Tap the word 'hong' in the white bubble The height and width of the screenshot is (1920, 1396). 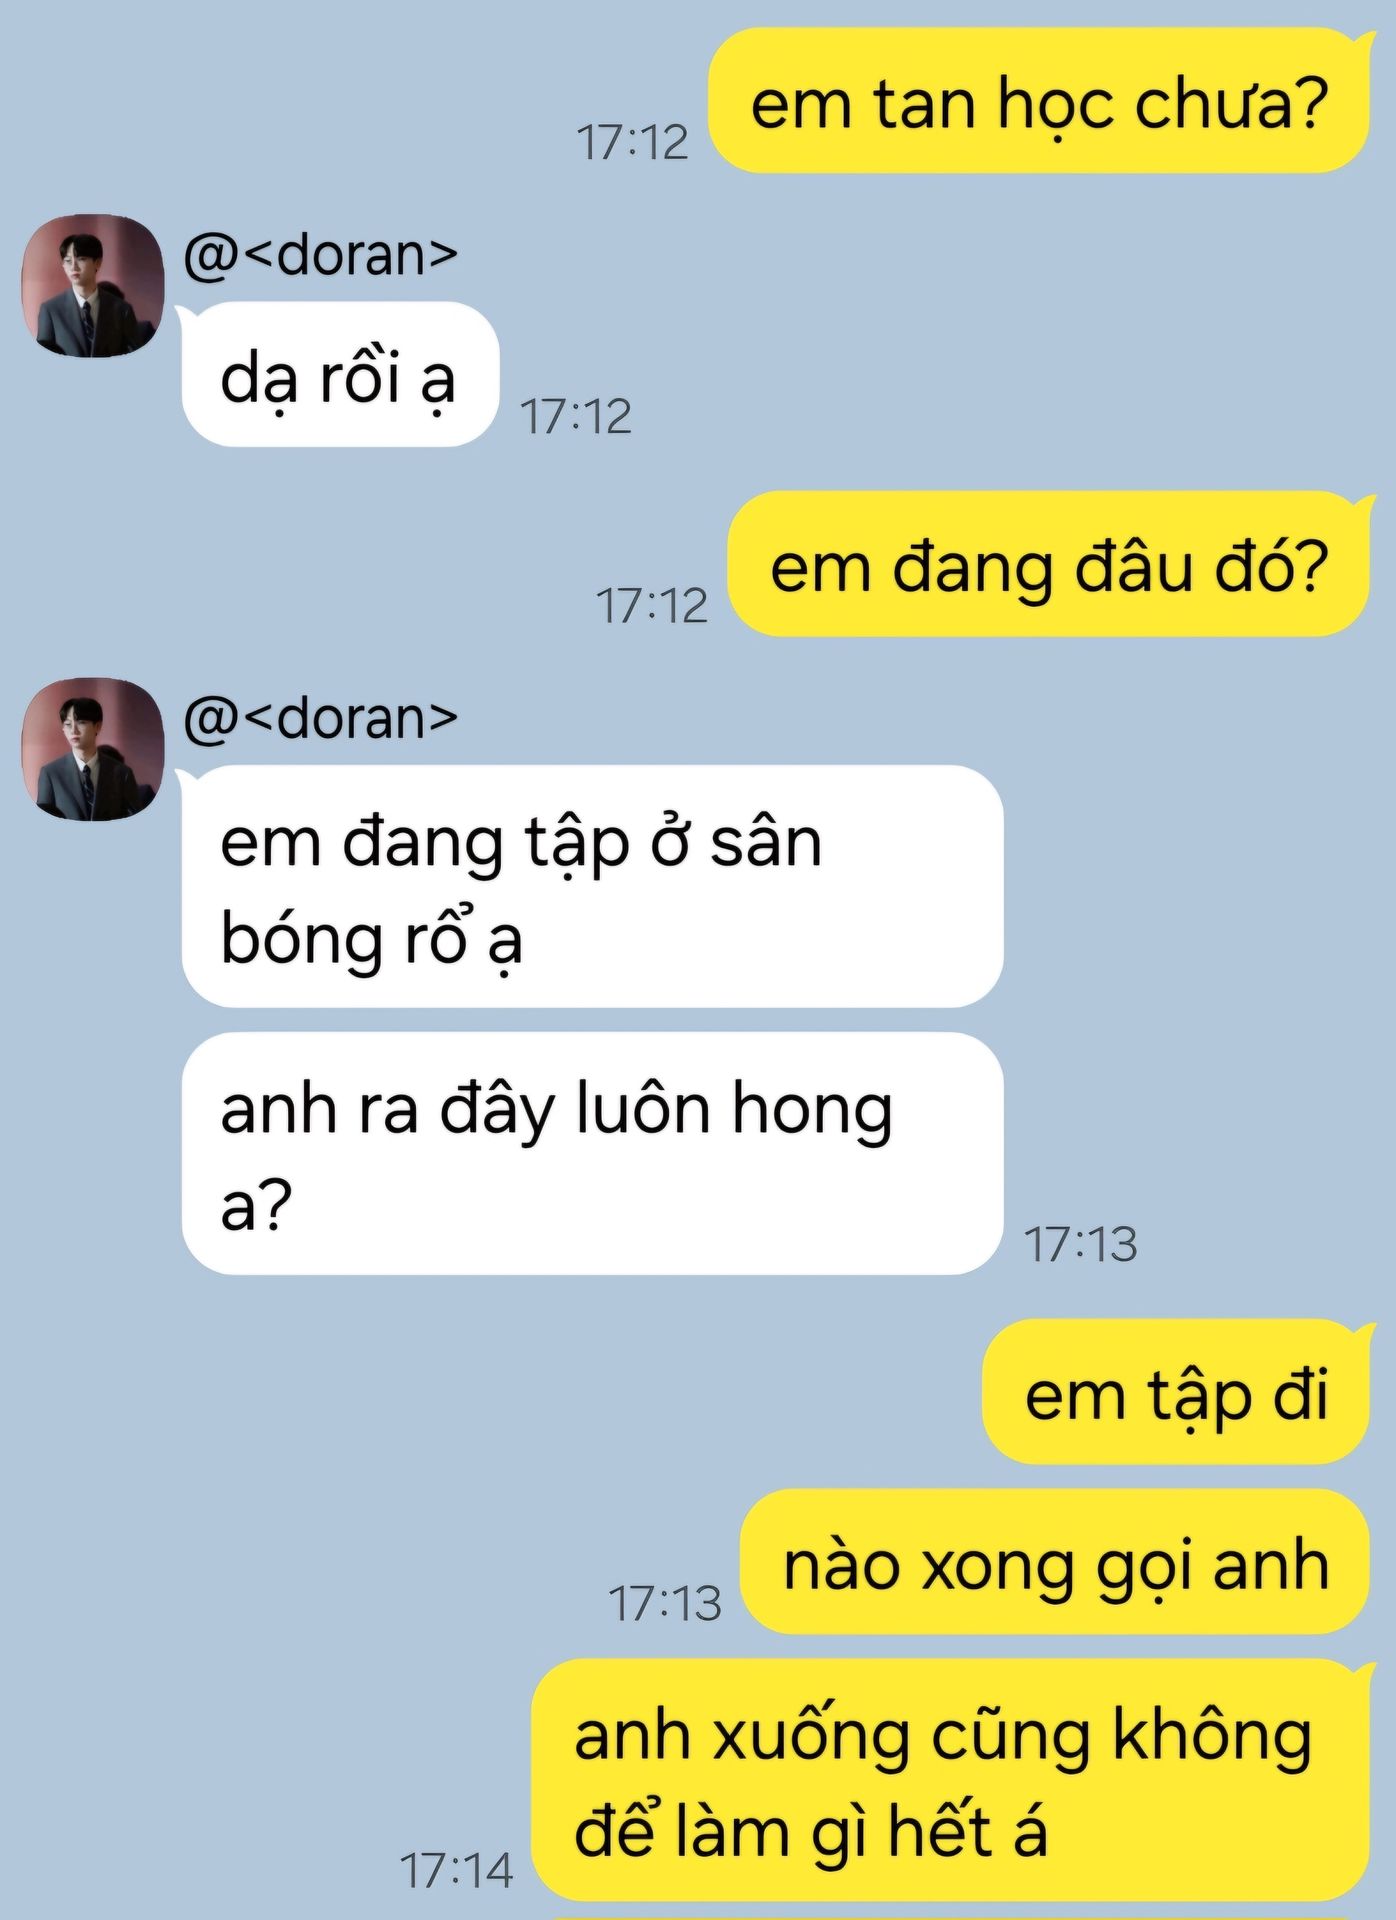tap(812, 1110)
